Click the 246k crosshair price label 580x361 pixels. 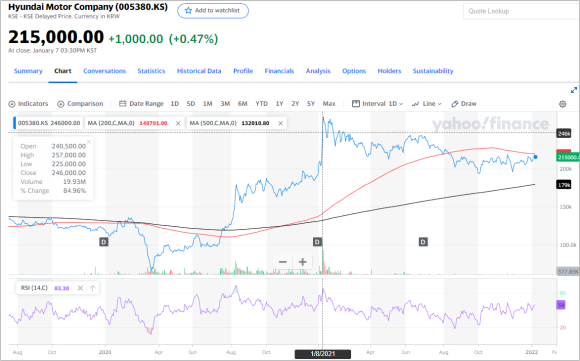[x=564, y=133]
